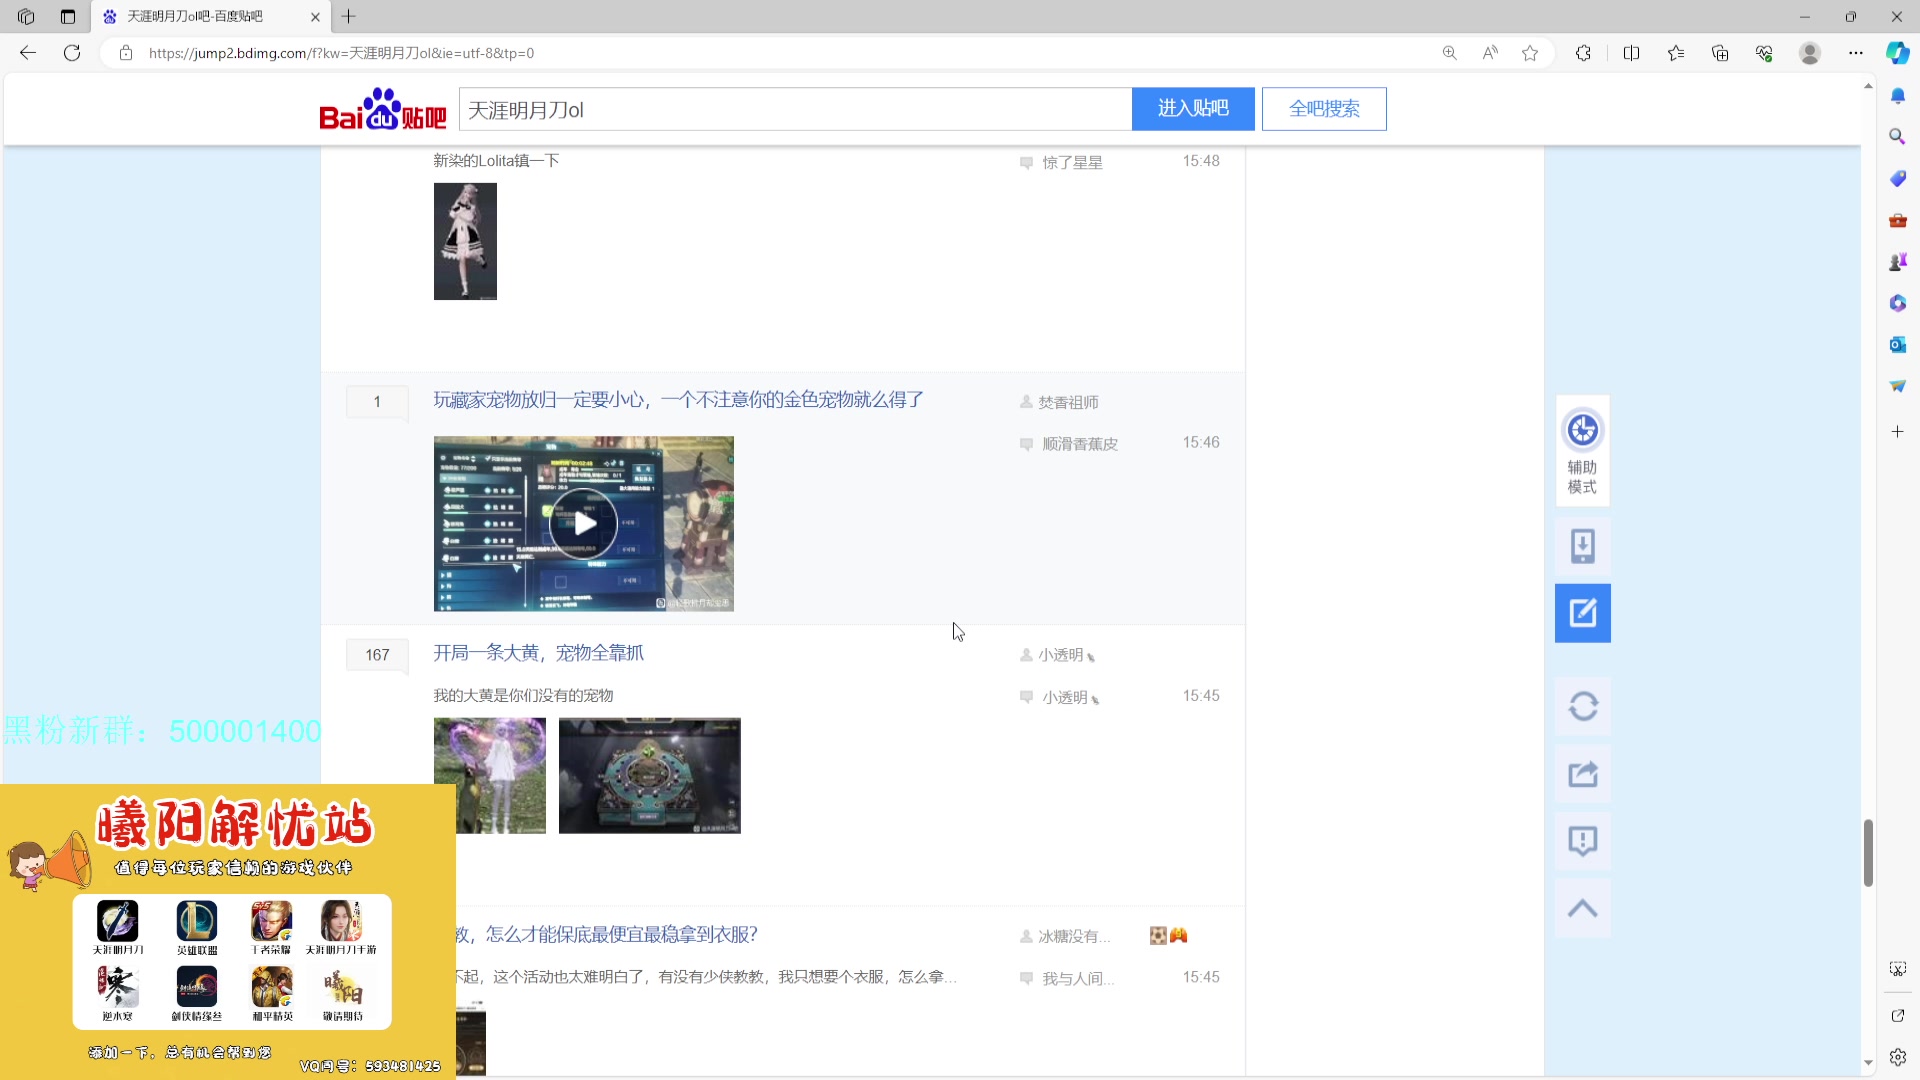The height and width of the screenshot is (1080, 1920).
Task: Open Copilot icon in Edge toolbar
Action: pyautogui.click(x=1896, y=53)
